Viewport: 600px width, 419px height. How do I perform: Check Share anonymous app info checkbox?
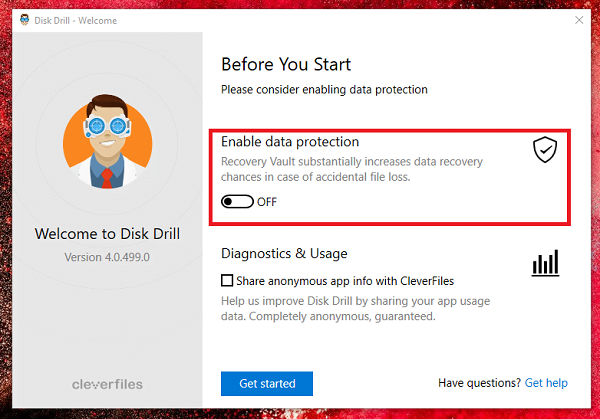[227, 280]
